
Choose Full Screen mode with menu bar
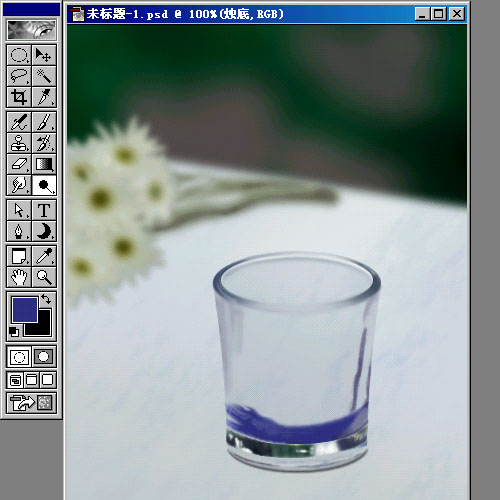(x=32, y=380)
